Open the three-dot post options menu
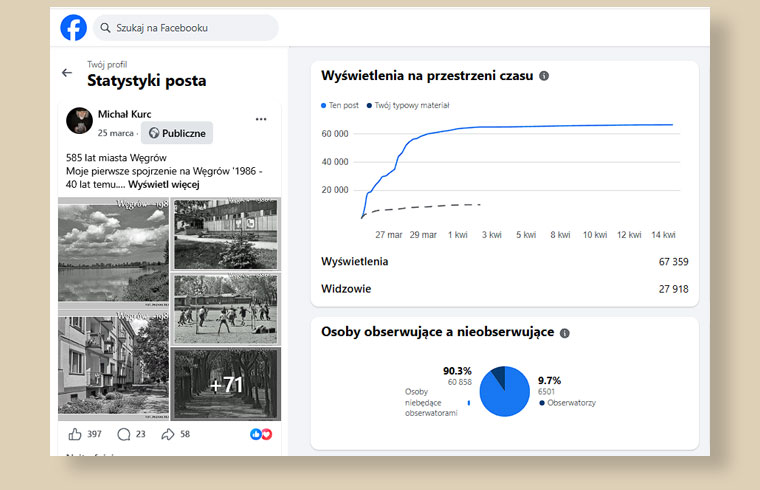This screenshot has width=760, height=490. click(x=261, y=119)
